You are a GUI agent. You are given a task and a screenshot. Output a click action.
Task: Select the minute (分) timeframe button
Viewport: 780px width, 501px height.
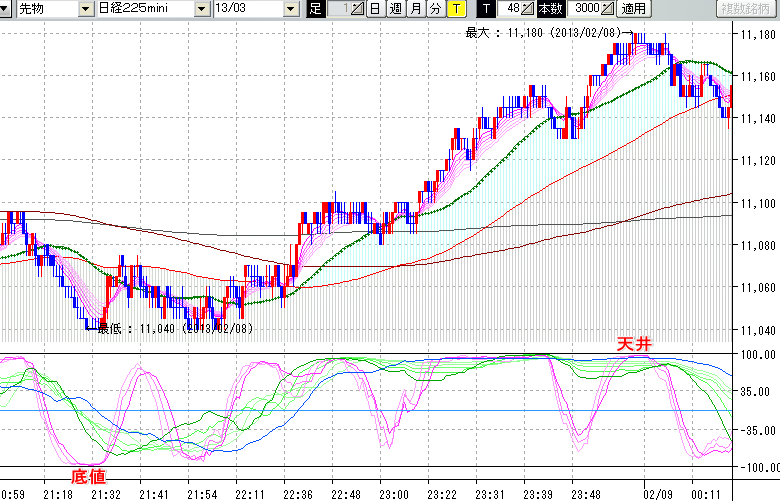click(435, 9)
